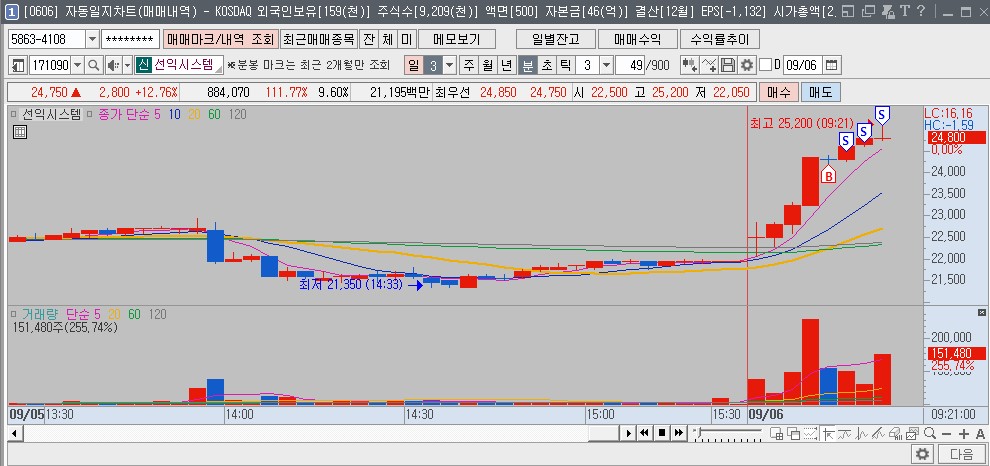This screenshot has height=466, width=990.
Task: Expand the speaker options dropdown arrow
Action: 126,65
